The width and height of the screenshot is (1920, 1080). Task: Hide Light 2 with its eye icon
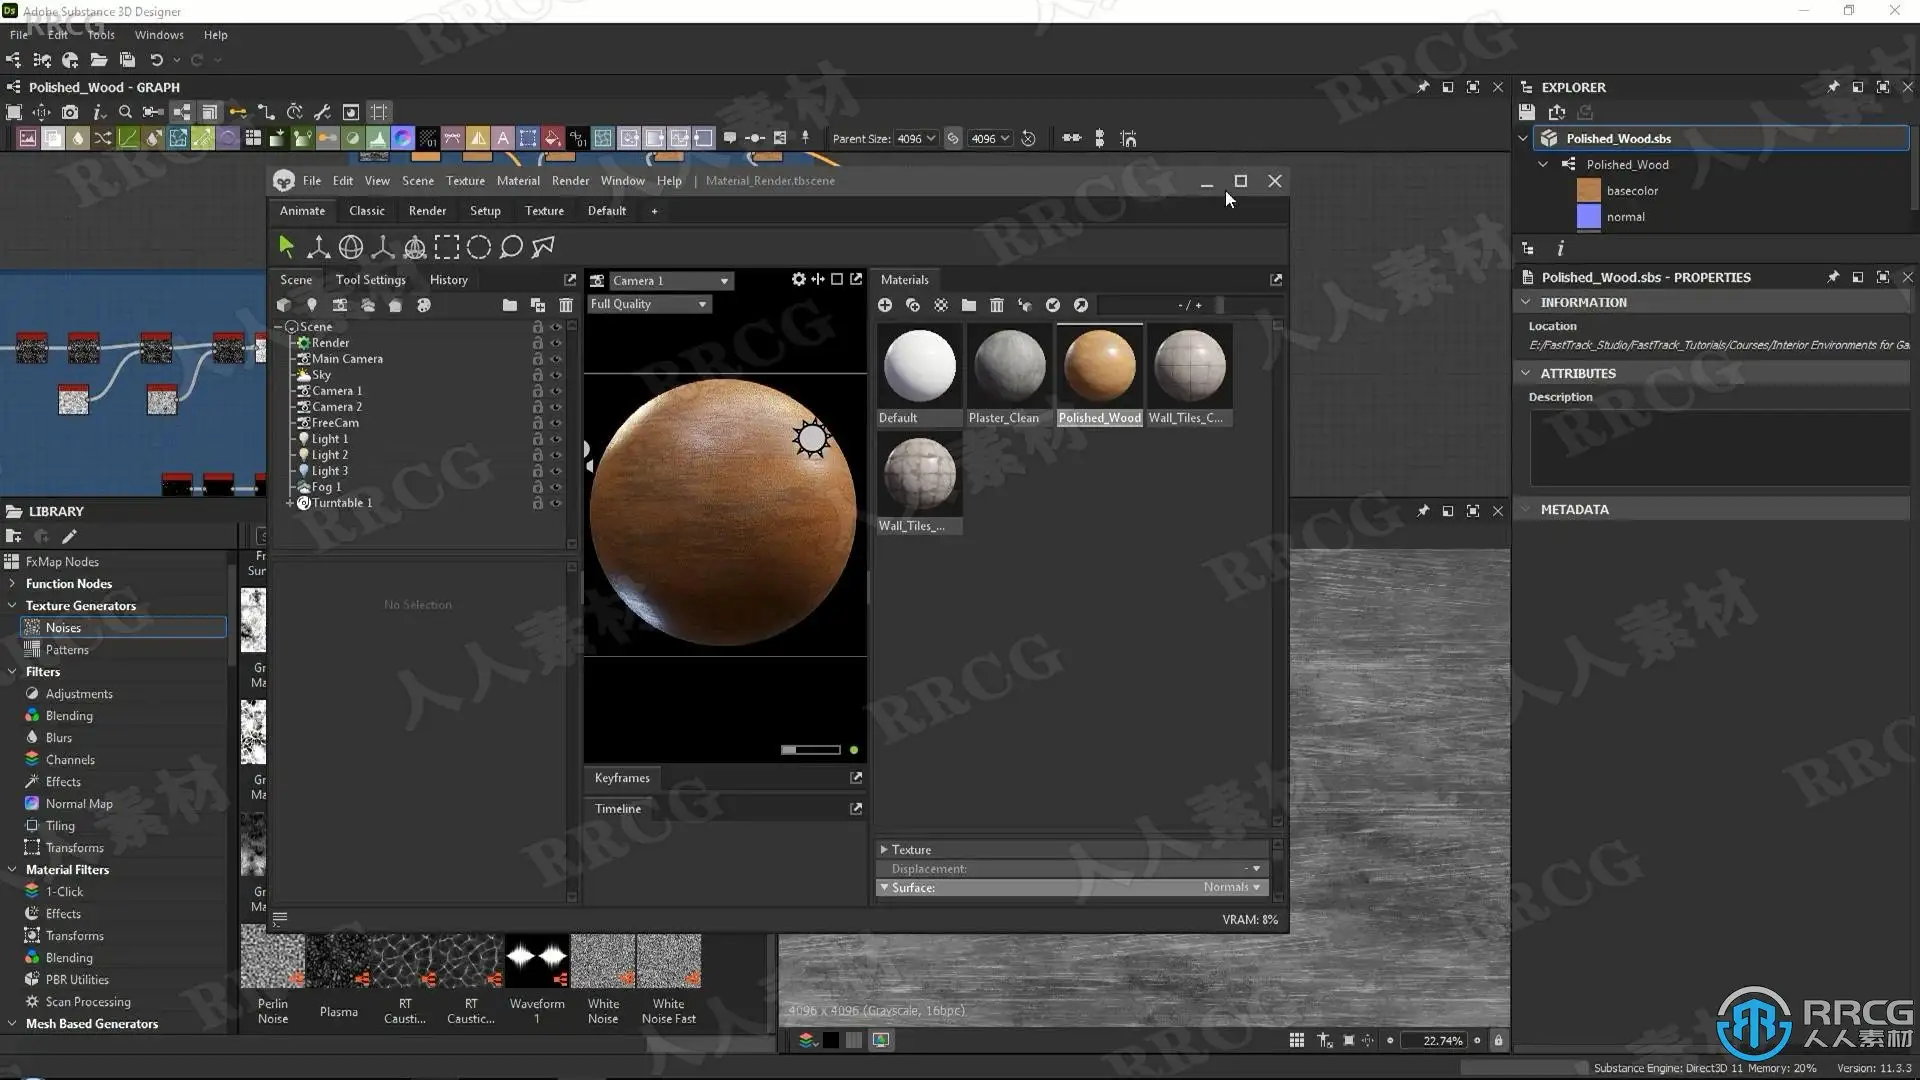(x=556, y=455)
